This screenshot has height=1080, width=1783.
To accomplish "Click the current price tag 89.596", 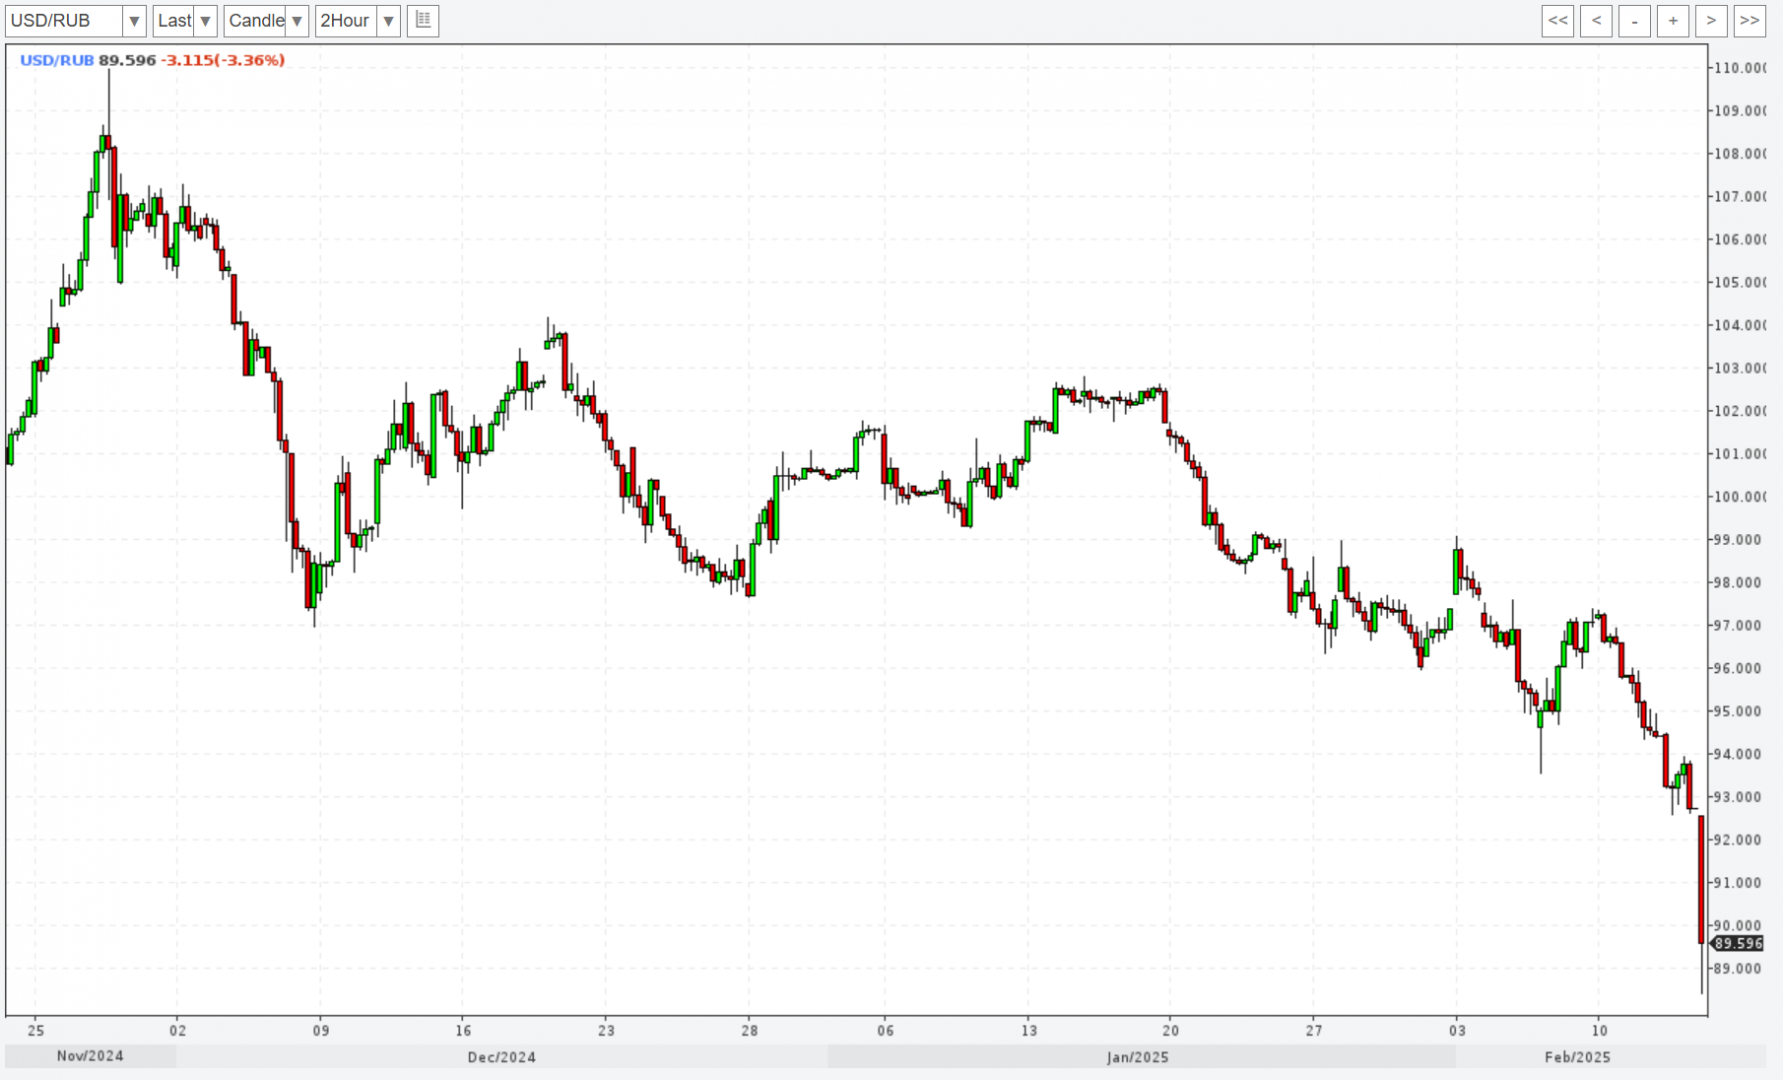I will pos(1737,944).
